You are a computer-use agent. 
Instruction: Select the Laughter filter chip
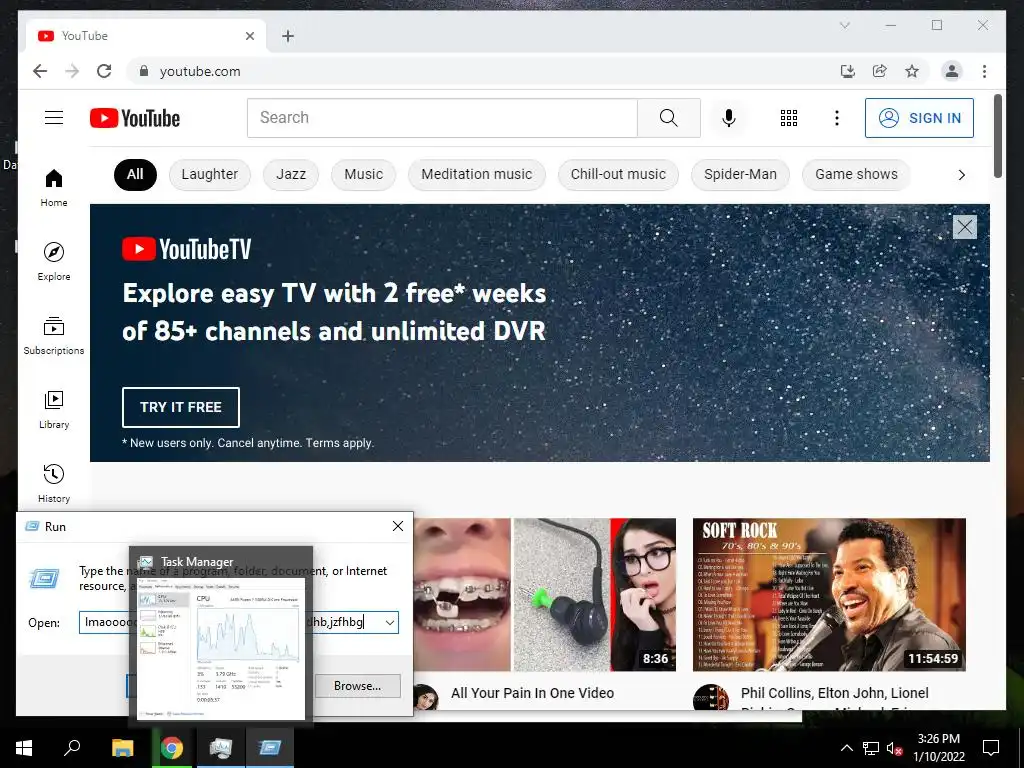(210, 174)
